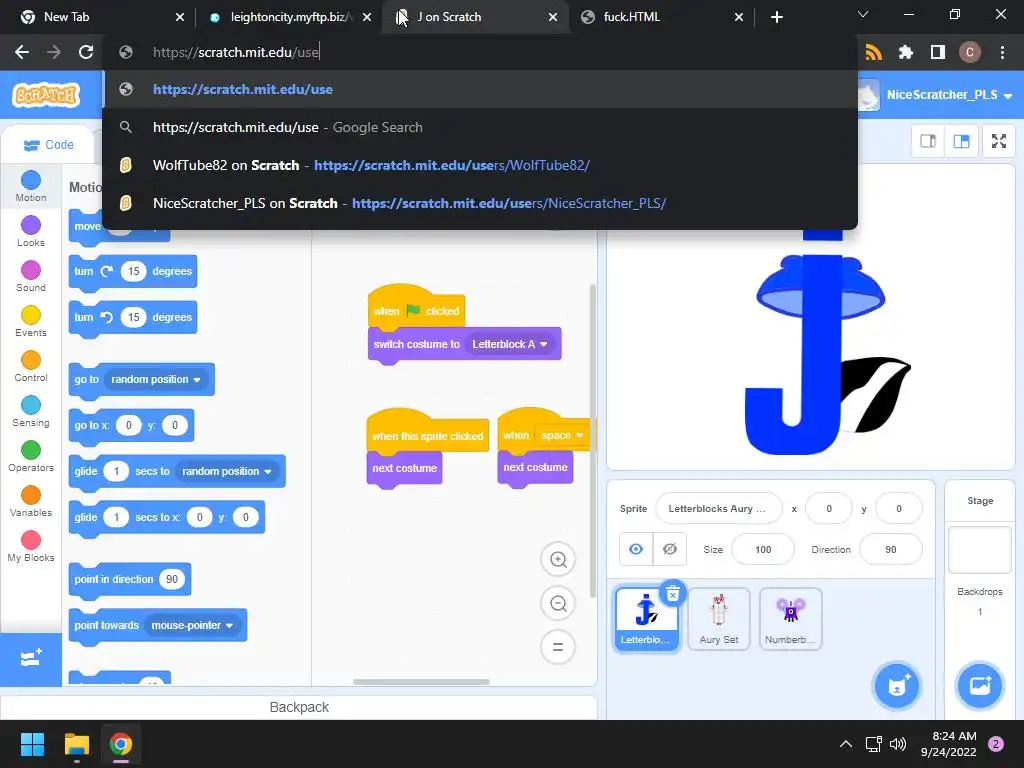Open Windows Start menu
The image size is (1024, 768).
pos(32,744)
